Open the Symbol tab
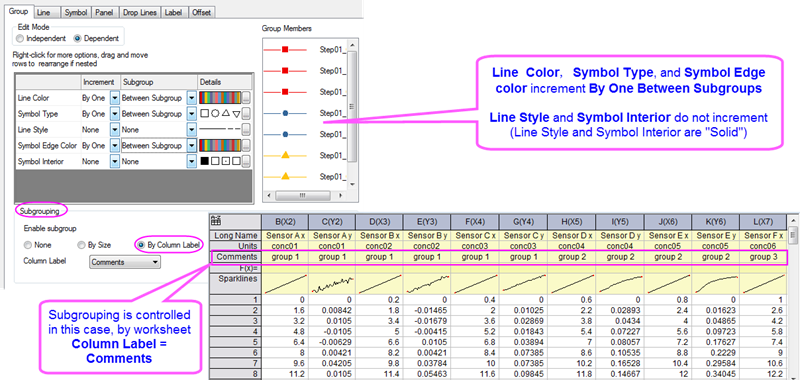The width and height of the screenshot is (800, 380). (x=76, y=12)
